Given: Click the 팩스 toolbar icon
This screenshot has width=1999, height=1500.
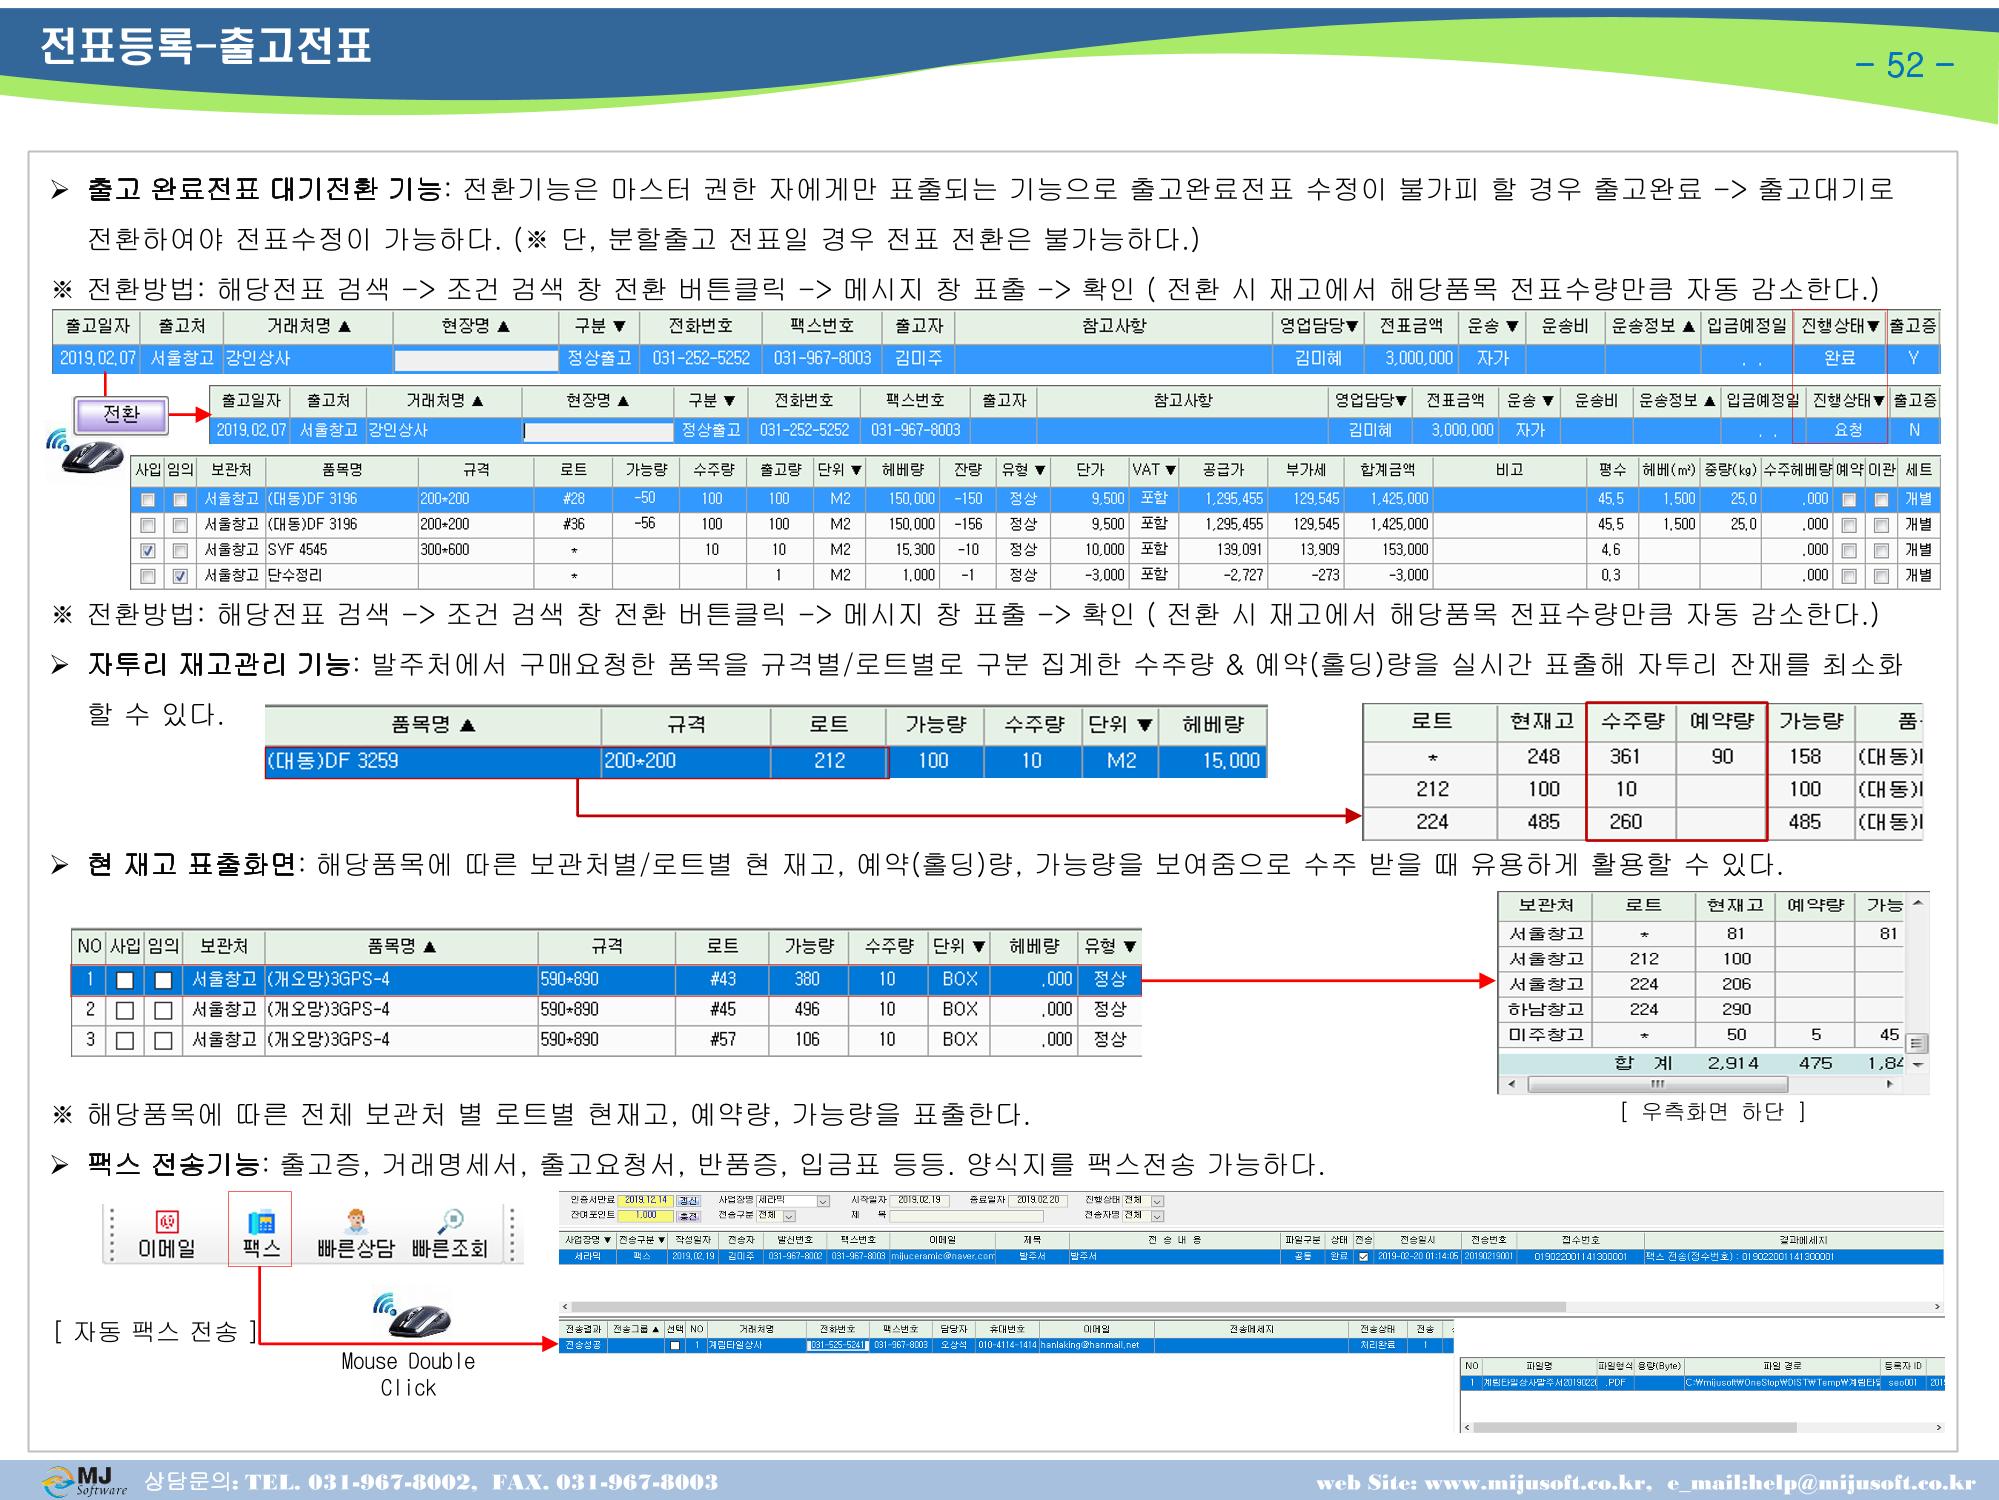Looking at the screenshot, I should [x=260, y=1233].
